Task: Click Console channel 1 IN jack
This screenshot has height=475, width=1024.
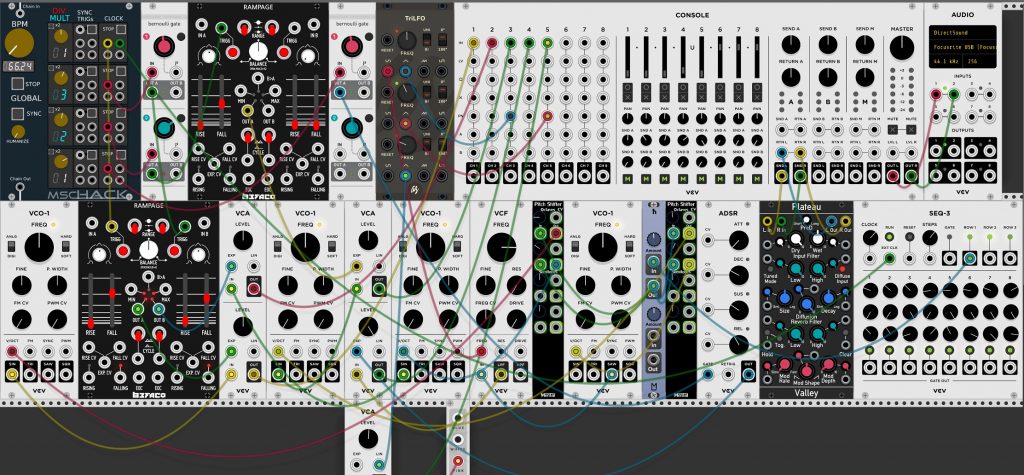Action: pyautogui.click(x=473, y=43)
